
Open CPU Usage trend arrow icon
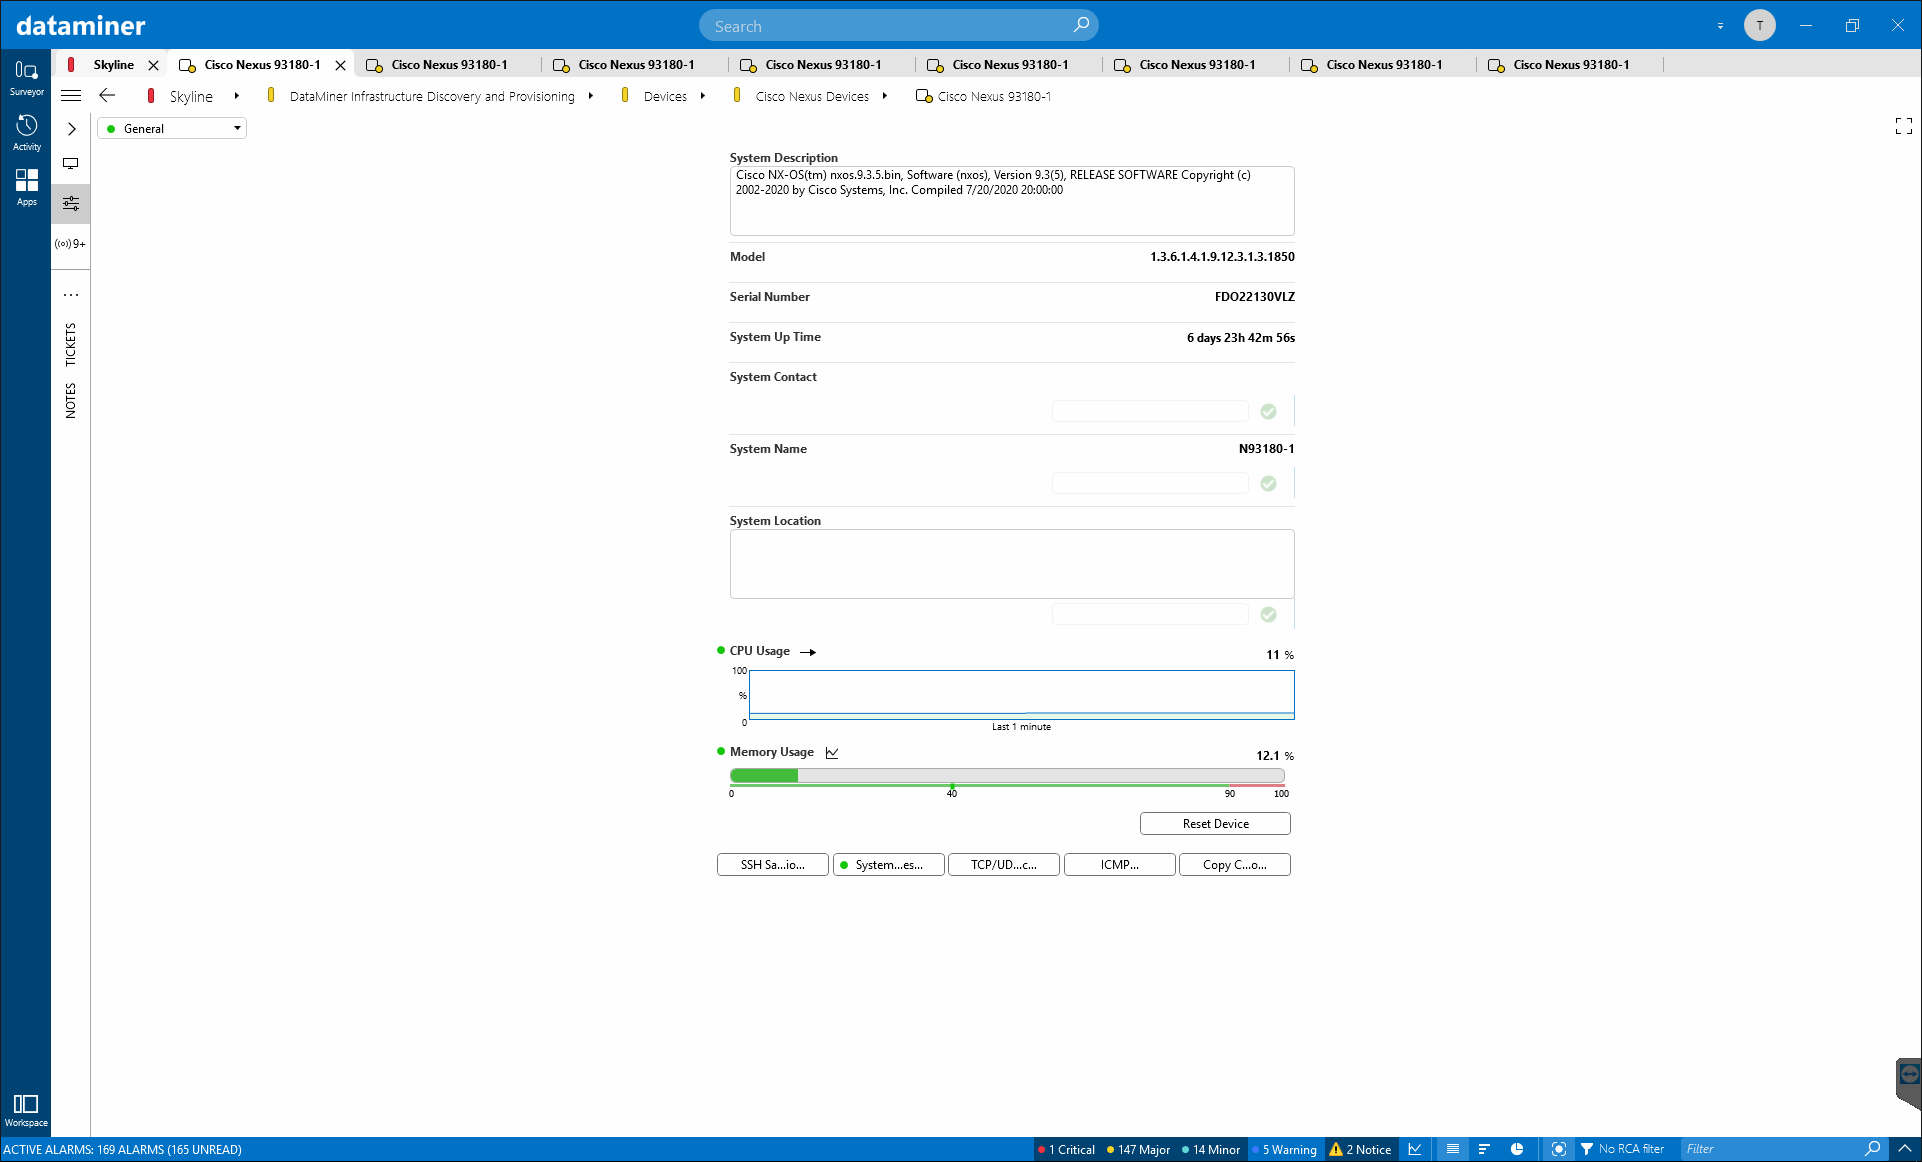809,652
